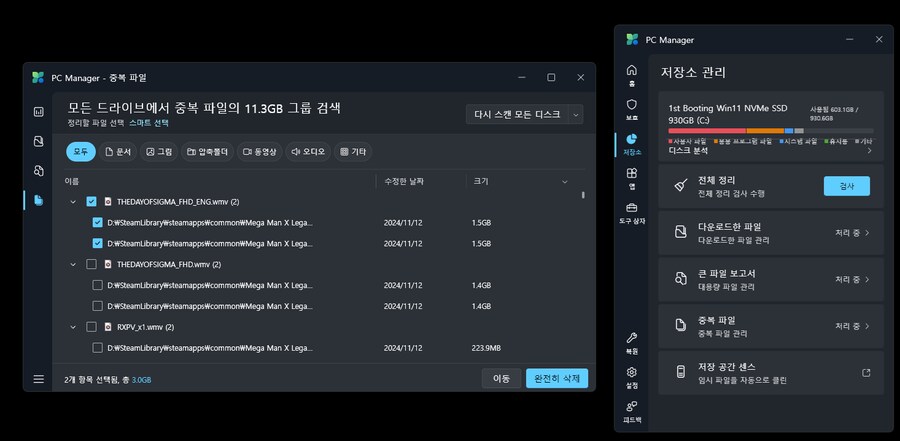Click 다시 스캔 모든 디스크 button
The height and width of the screenshot is (441, 900).
tap(517, 114)
